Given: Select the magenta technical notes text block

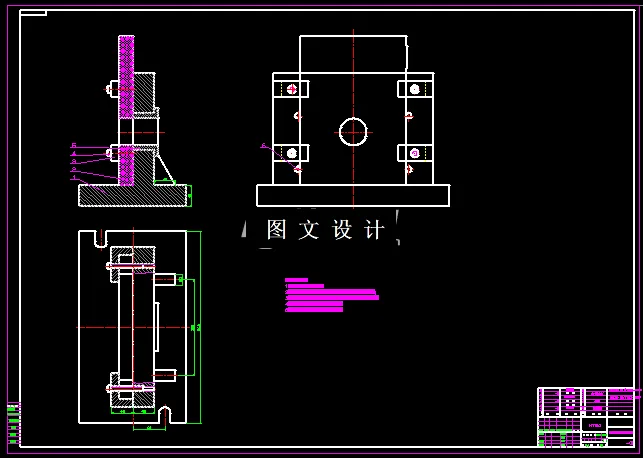Looking at the screenshot, I should coord(331,295).
